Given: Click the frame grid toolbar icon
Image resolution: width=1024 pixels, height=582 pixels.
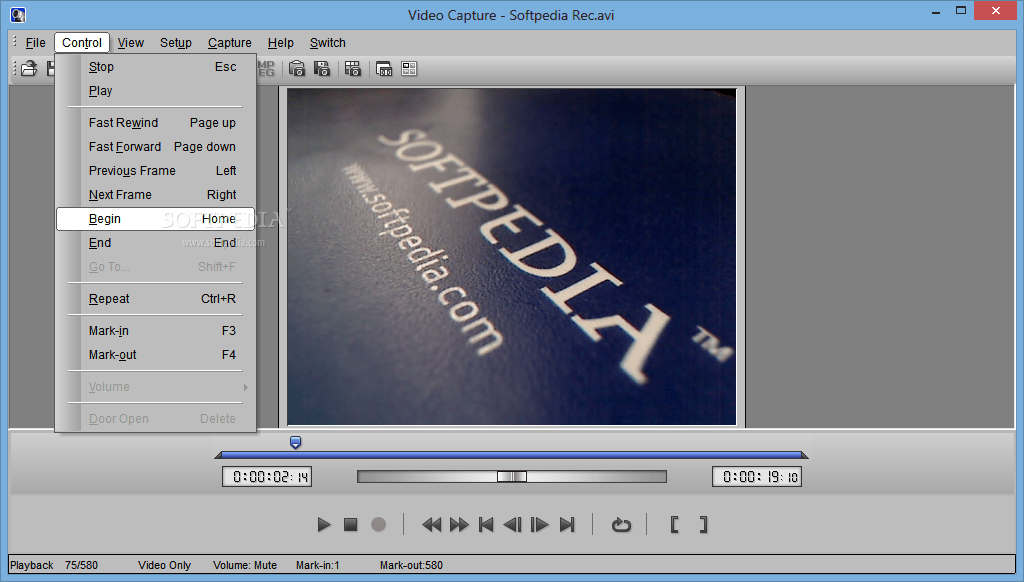Looking at the screenshot, I should tap(353, 68).
